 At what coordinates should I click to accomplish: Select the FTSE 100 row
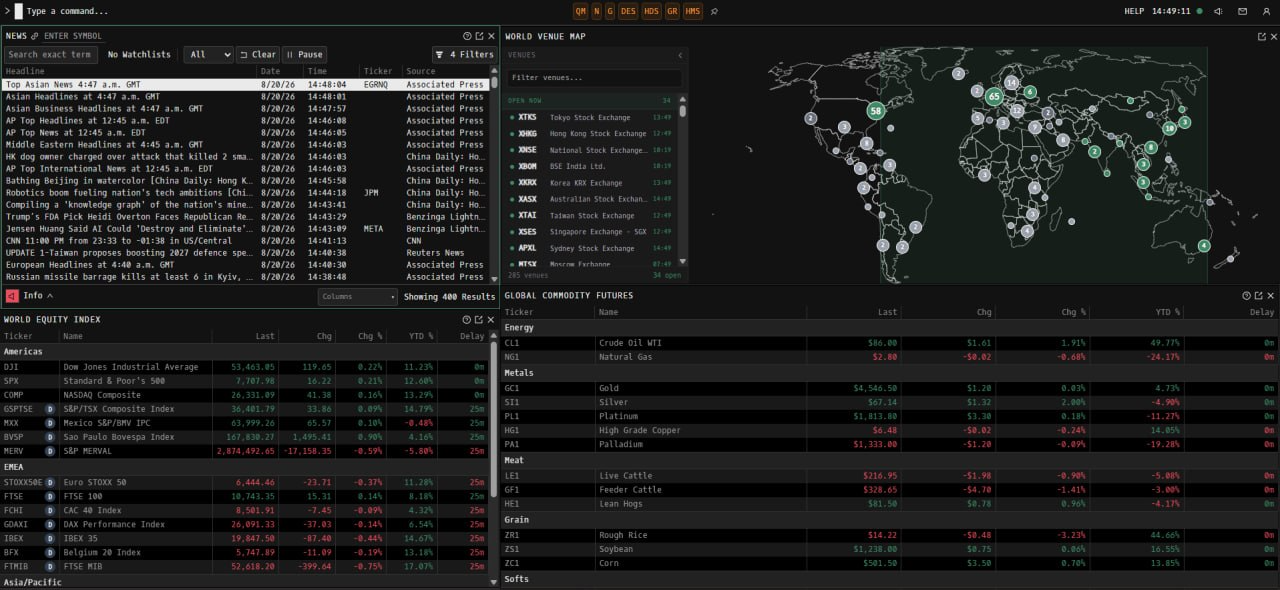coord(244,496)
